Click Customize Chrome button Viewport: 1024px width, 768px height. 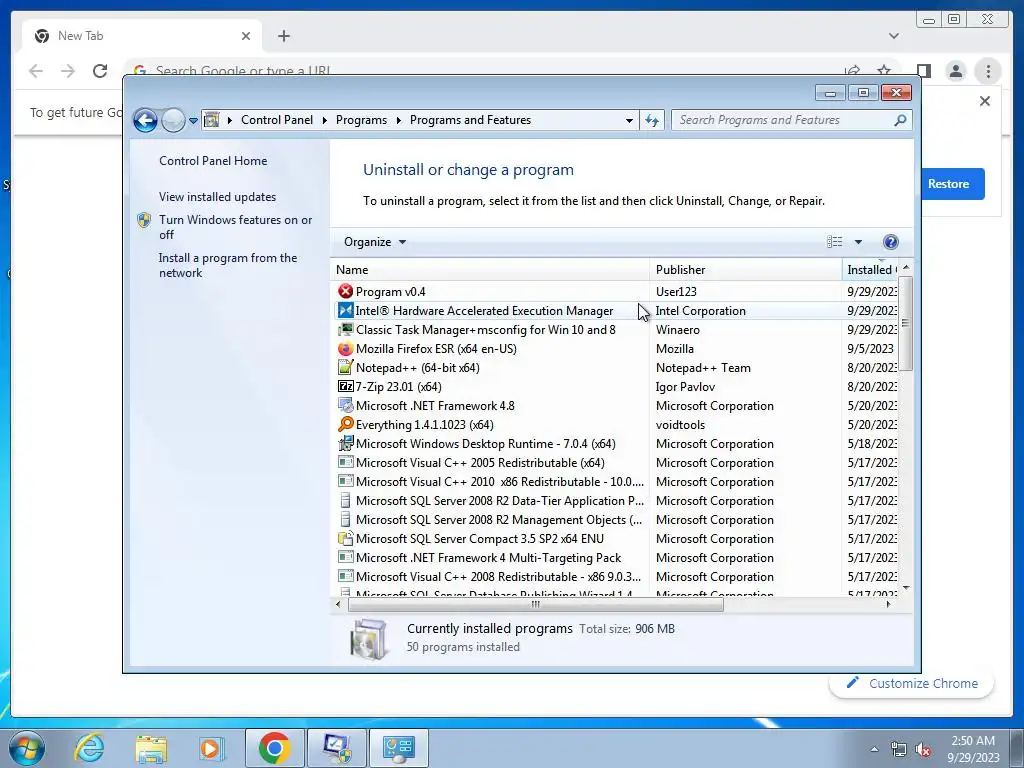(912, 683)
